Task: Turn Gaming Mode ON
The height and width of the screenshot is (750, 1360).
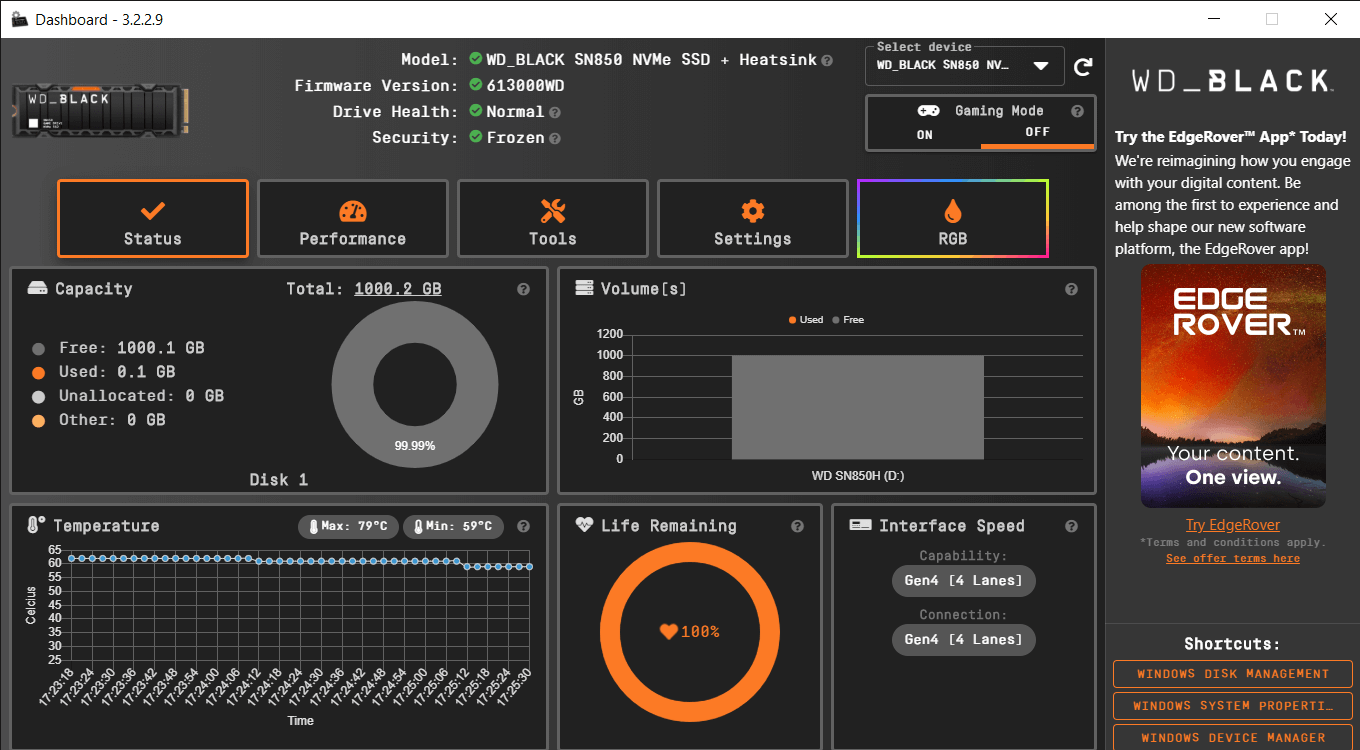Action: (925, 134)
